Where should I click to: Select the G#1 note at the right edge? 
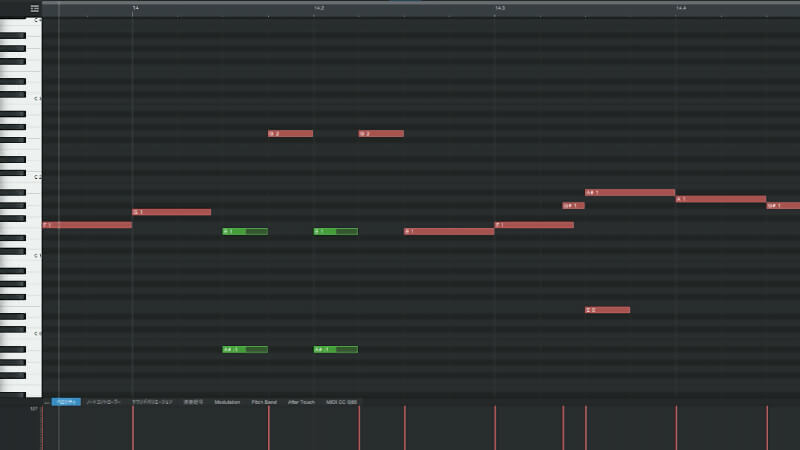784,206
